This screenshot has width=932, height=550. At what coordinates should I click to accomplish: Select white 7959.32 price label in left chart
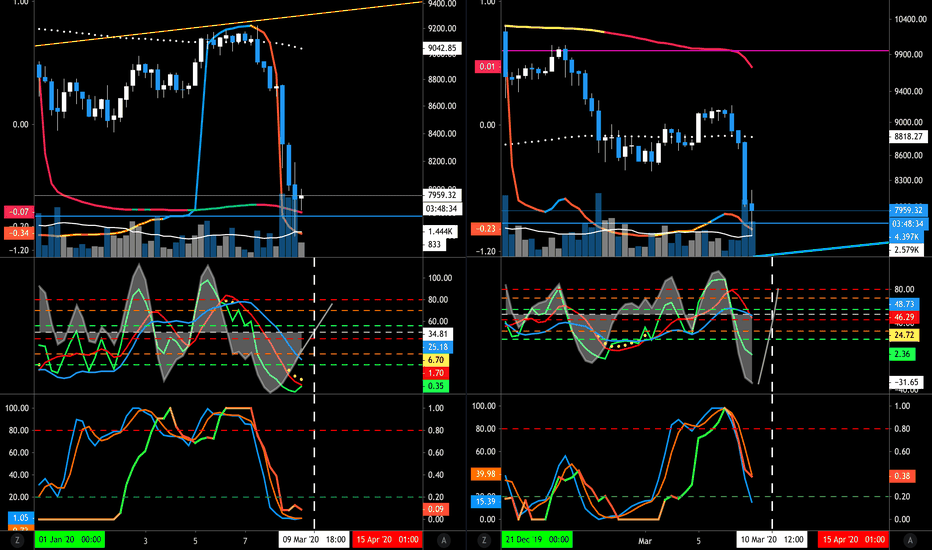click(442, 195)
